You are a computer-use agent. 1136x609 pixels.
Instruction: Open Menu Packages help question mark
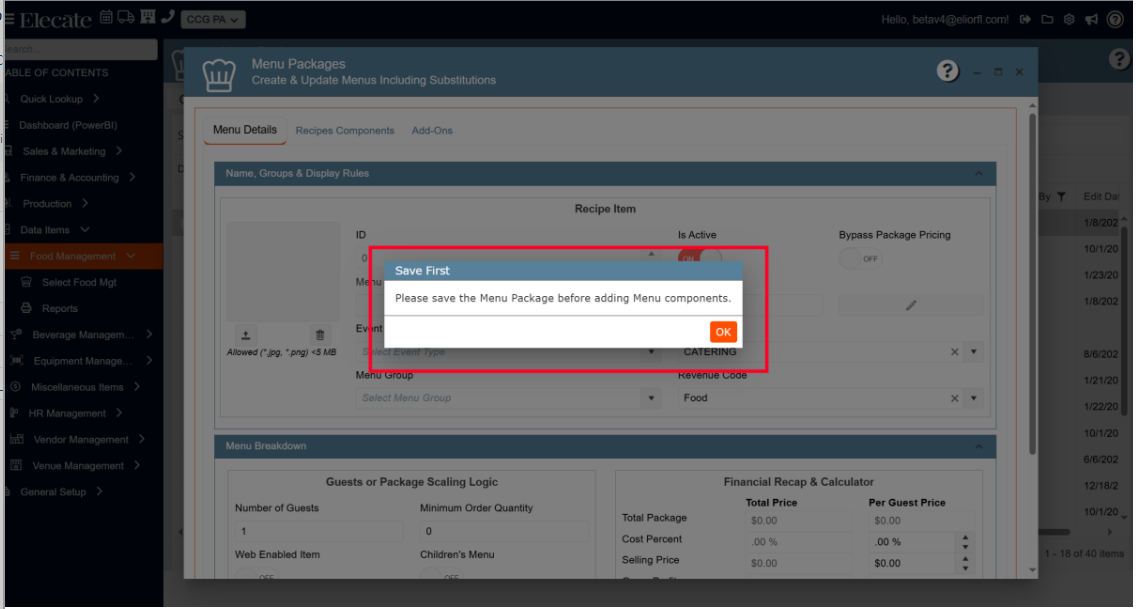pos(947,71)
